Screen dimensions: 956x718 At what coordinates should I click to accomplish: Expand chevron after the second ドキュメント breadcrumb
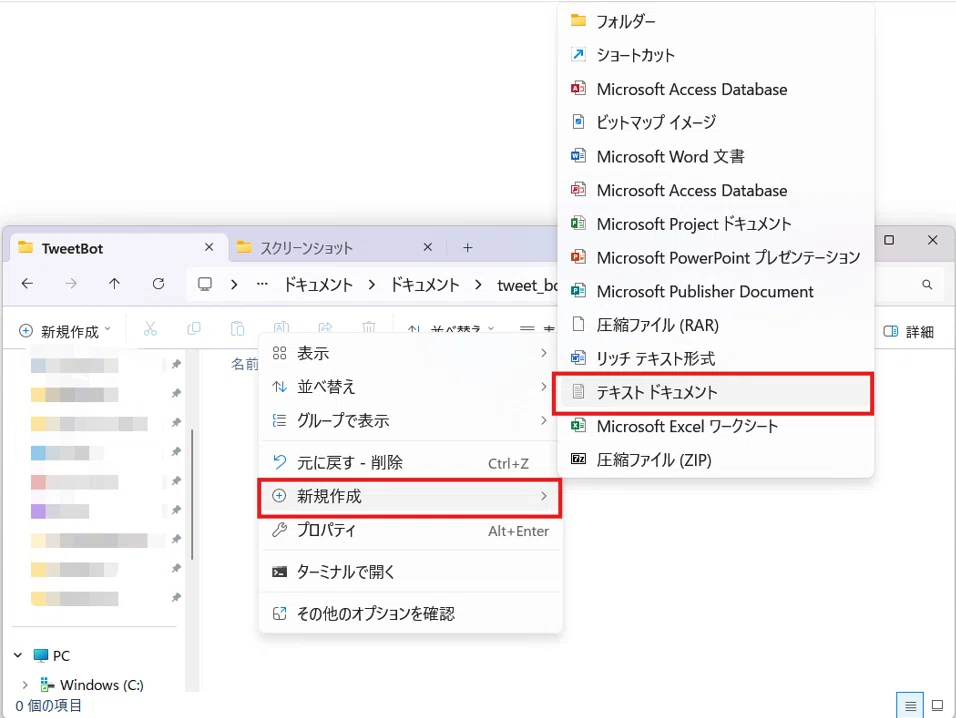click(478, 285)
